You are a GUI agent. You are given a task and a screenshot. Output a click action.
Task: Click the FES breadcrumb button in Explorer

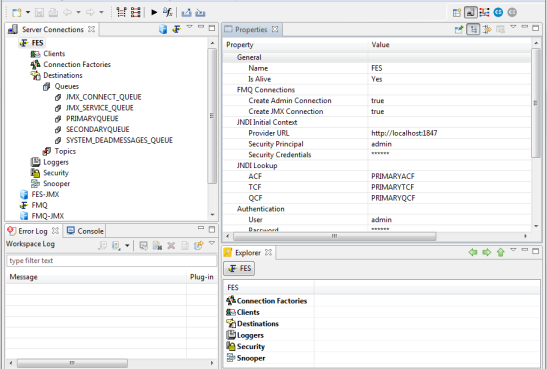click(239, 268)
